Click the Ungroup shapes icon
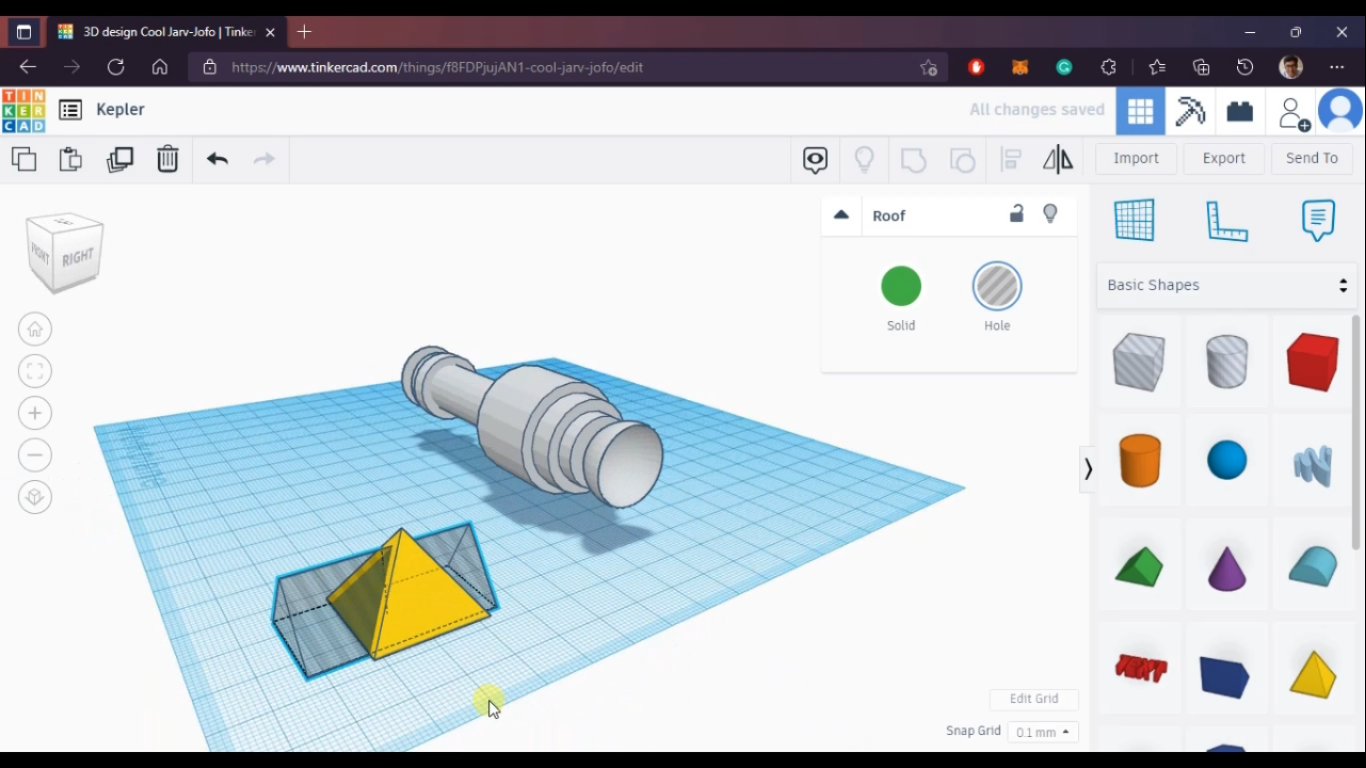This screenshot has height=768, width=1366. point(962,160)
